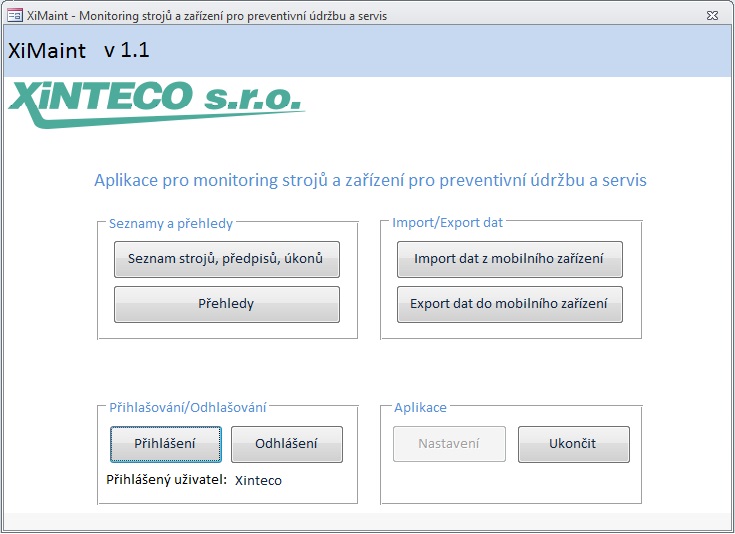Viewport: 735px width, 534px height.
Task: Click the Přihlašování/Odhlašování group label
Action: (188, 407)
